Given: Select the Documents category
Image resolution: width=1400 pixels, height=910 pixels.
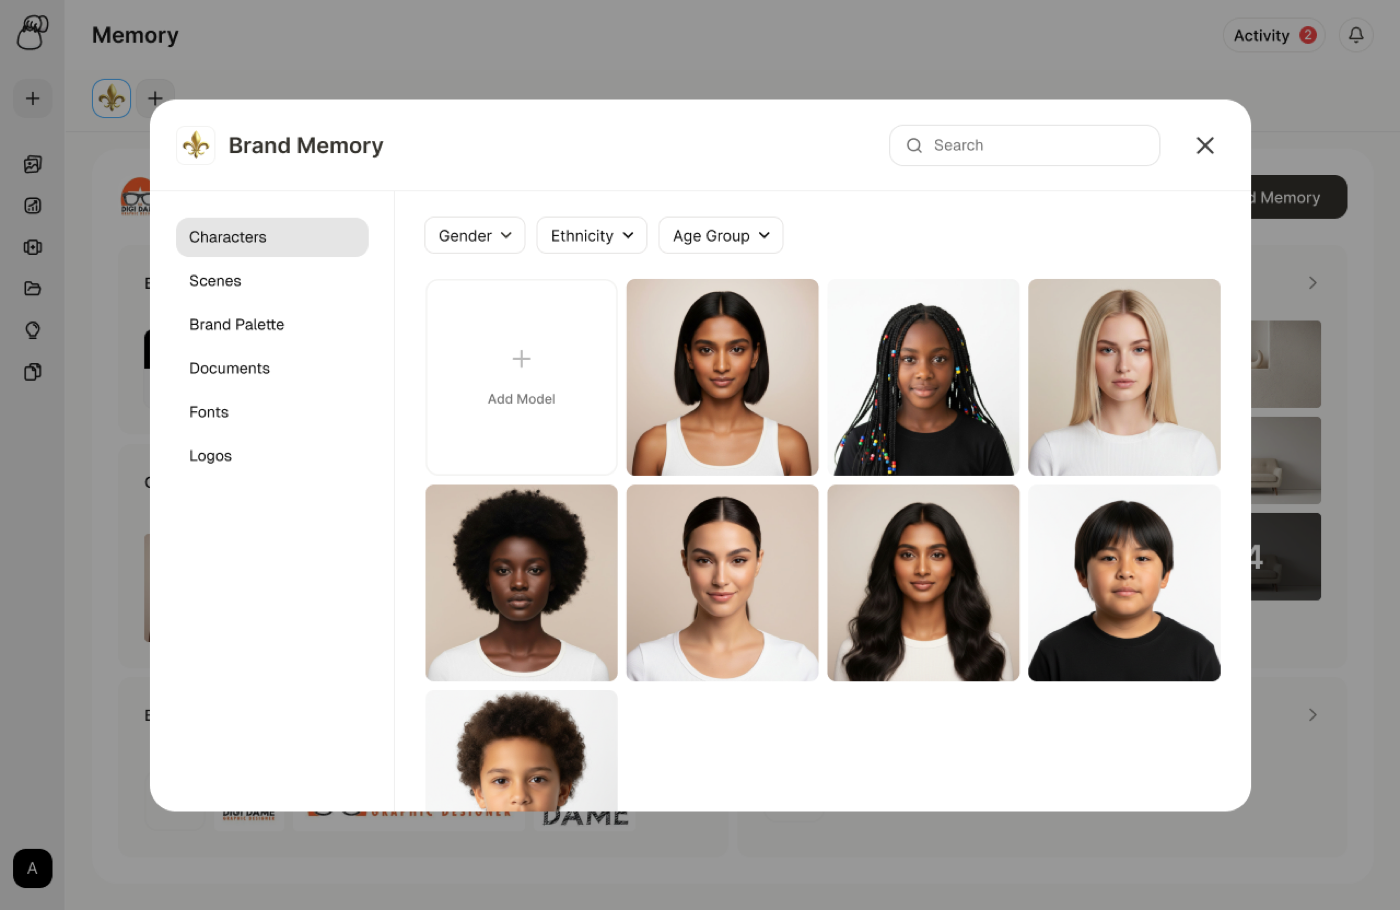Looking at the screenshot, I should 272,368.
